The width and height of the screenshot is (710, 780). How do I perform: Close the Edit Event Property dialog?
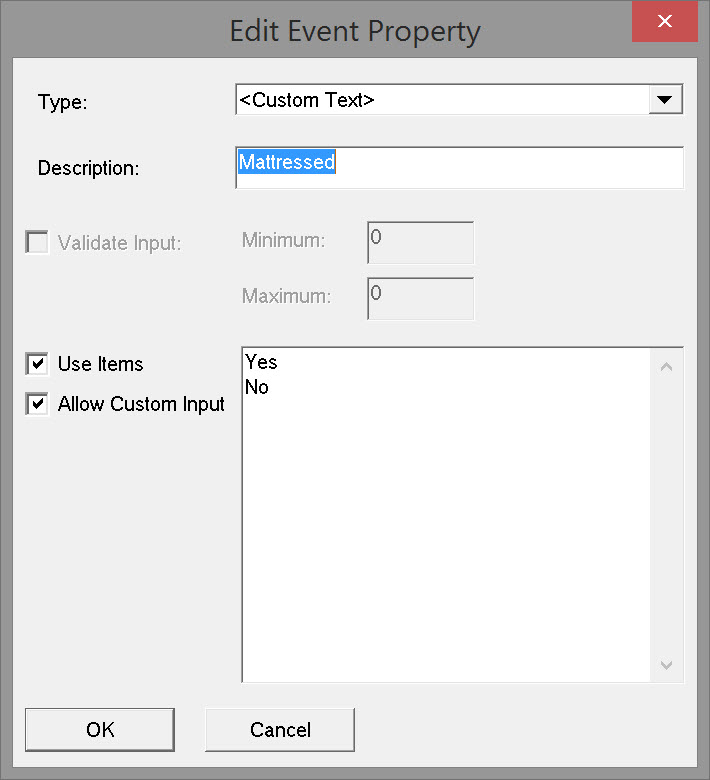(664, 22)
